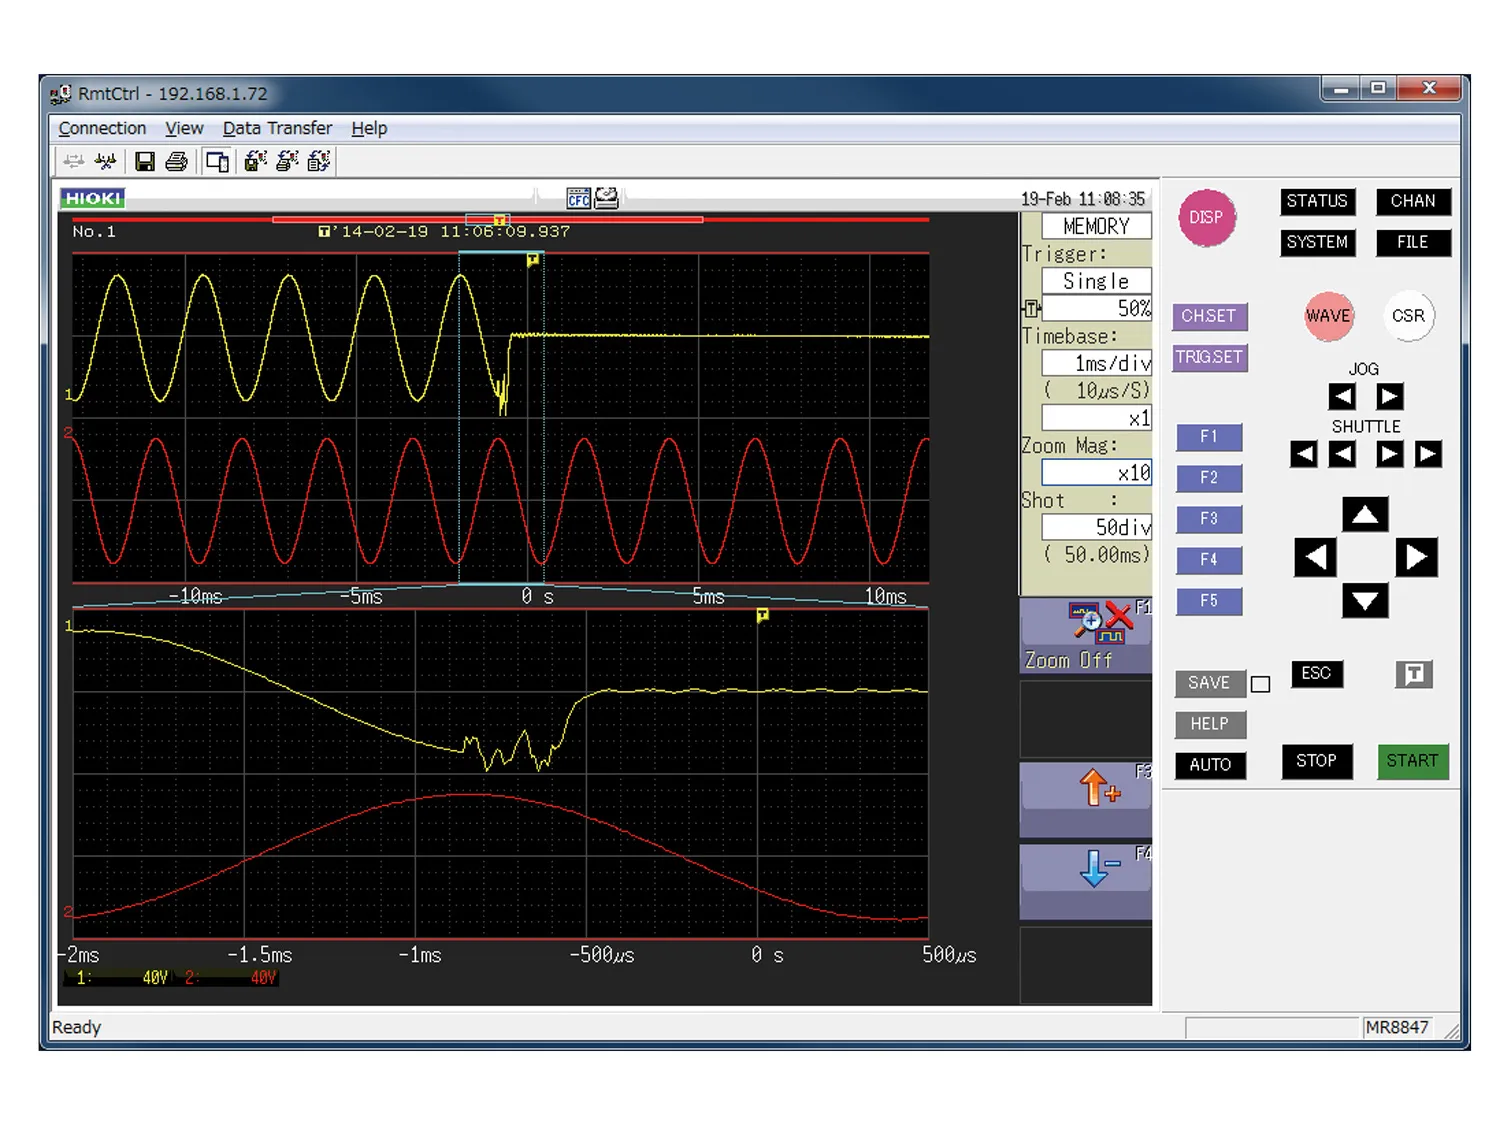
Task: Click the TRIG.SET button
Action: click(x=1209, y=357)
